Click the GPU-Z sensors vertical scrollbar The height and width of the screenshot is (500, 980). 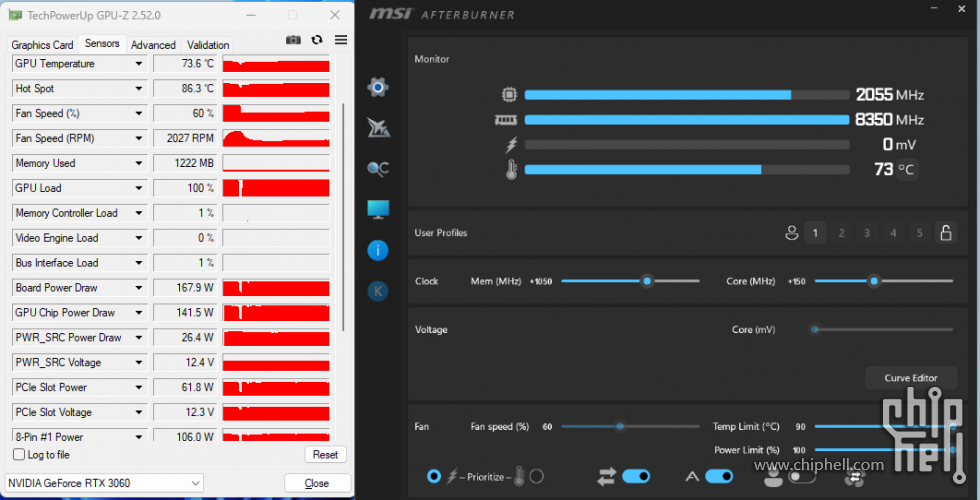[342, 218]
